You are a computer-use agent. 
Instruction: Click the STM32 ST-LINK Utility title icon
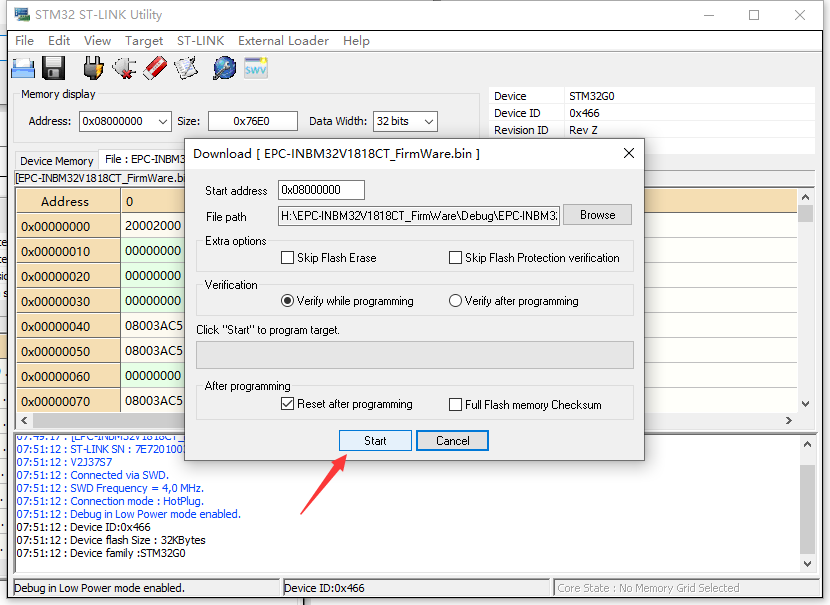22,14
